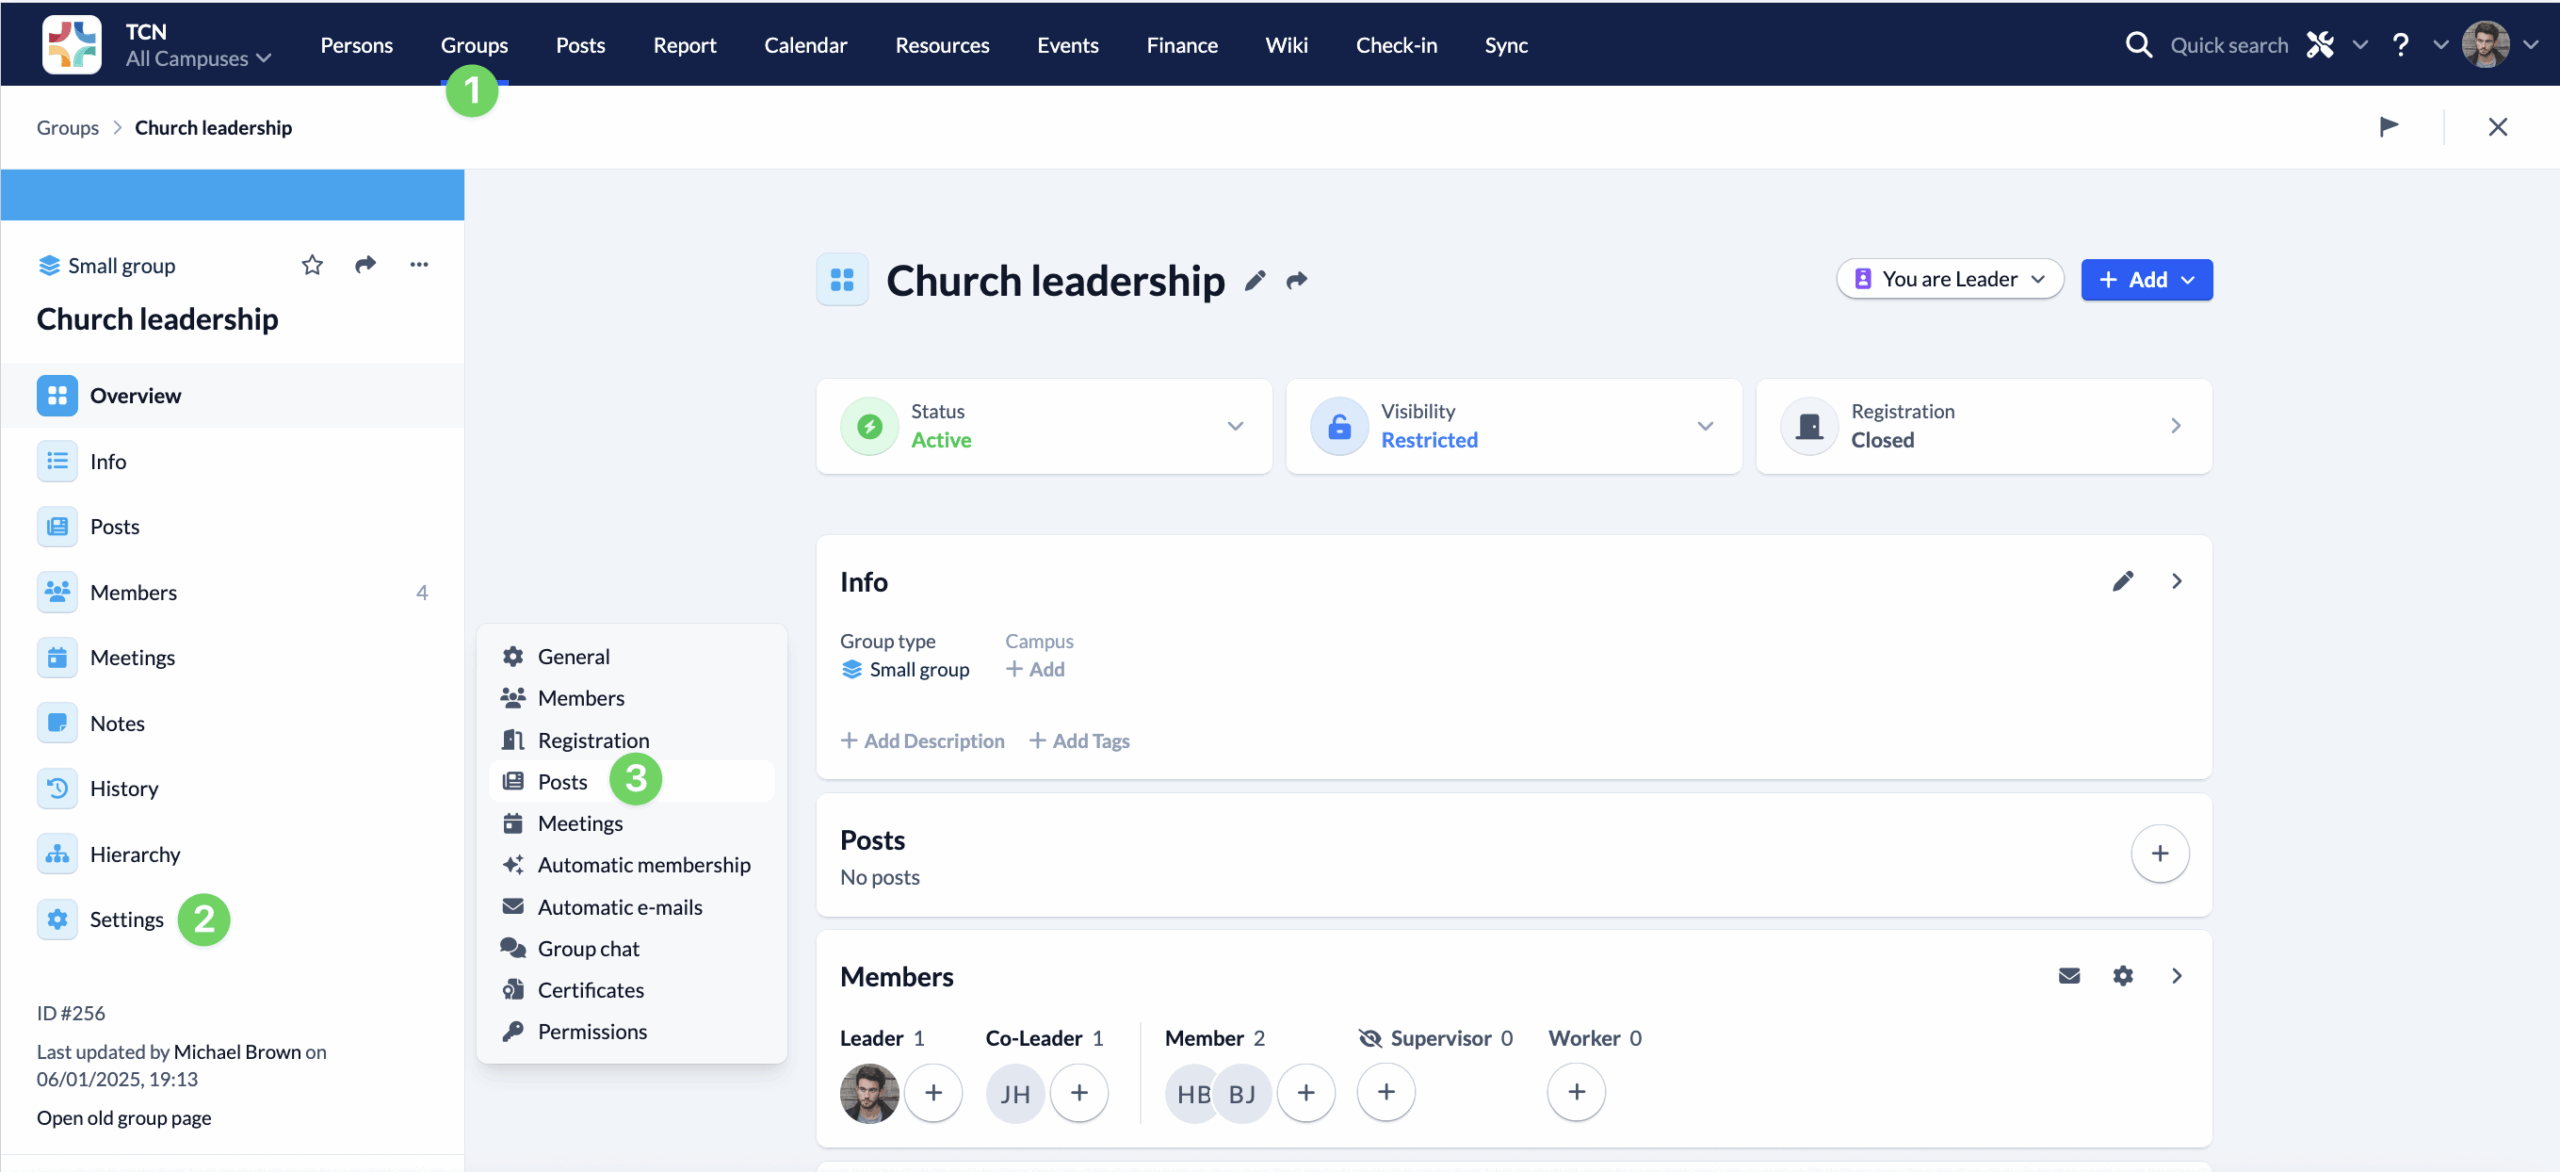Add a new post with plus button

[x=2160, y=854]
